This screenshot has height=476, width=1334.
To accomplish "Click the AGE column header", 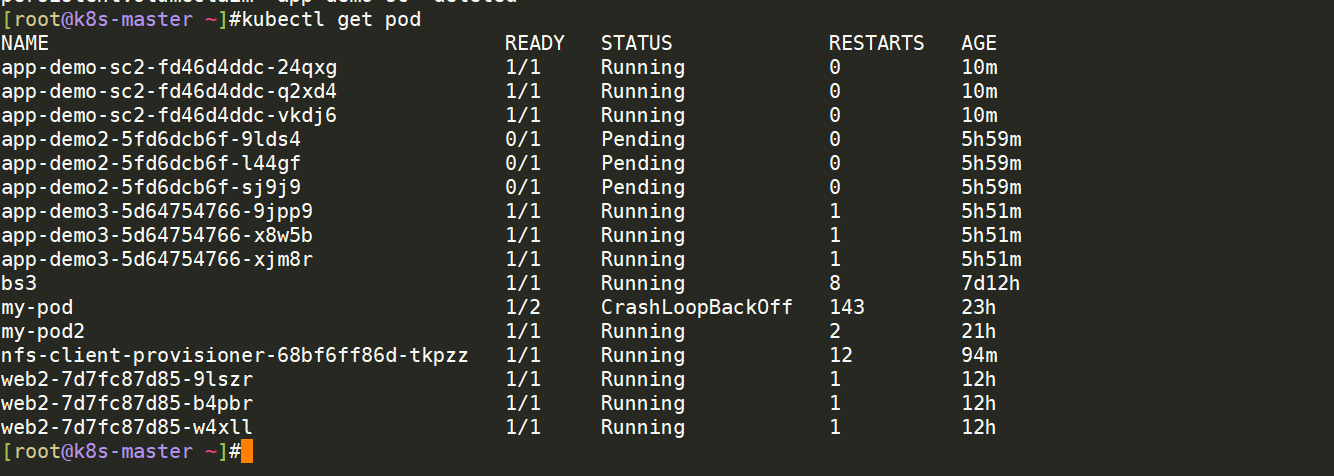I will 979,44.
